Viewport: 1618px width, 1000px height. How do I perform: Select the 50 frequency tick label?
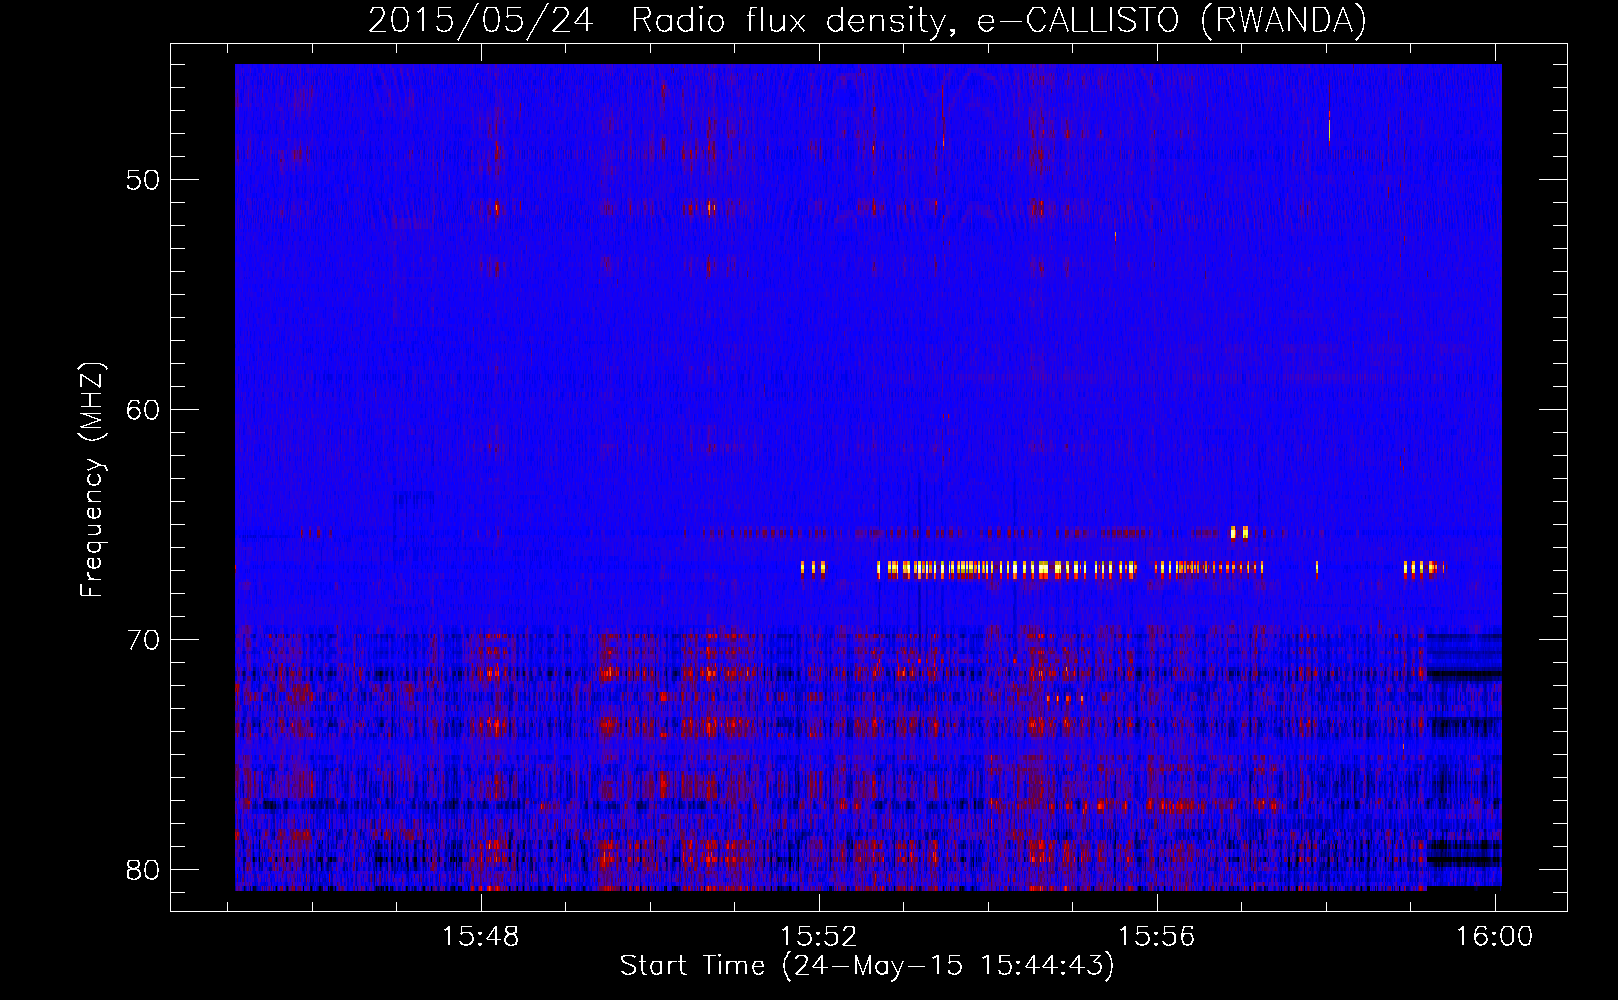tap(143, 180)
